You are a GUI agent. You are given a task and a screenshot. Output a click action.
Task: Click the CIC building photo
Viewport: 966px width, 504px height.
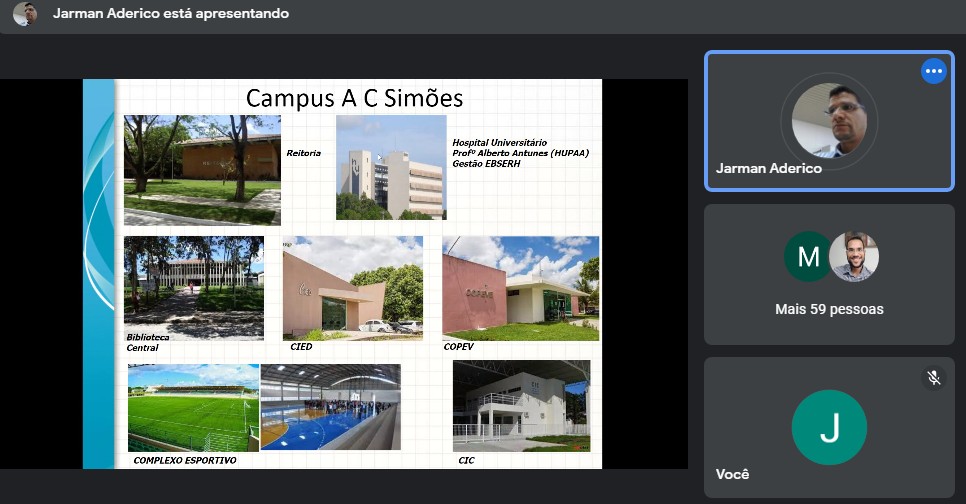pos(521,405)
